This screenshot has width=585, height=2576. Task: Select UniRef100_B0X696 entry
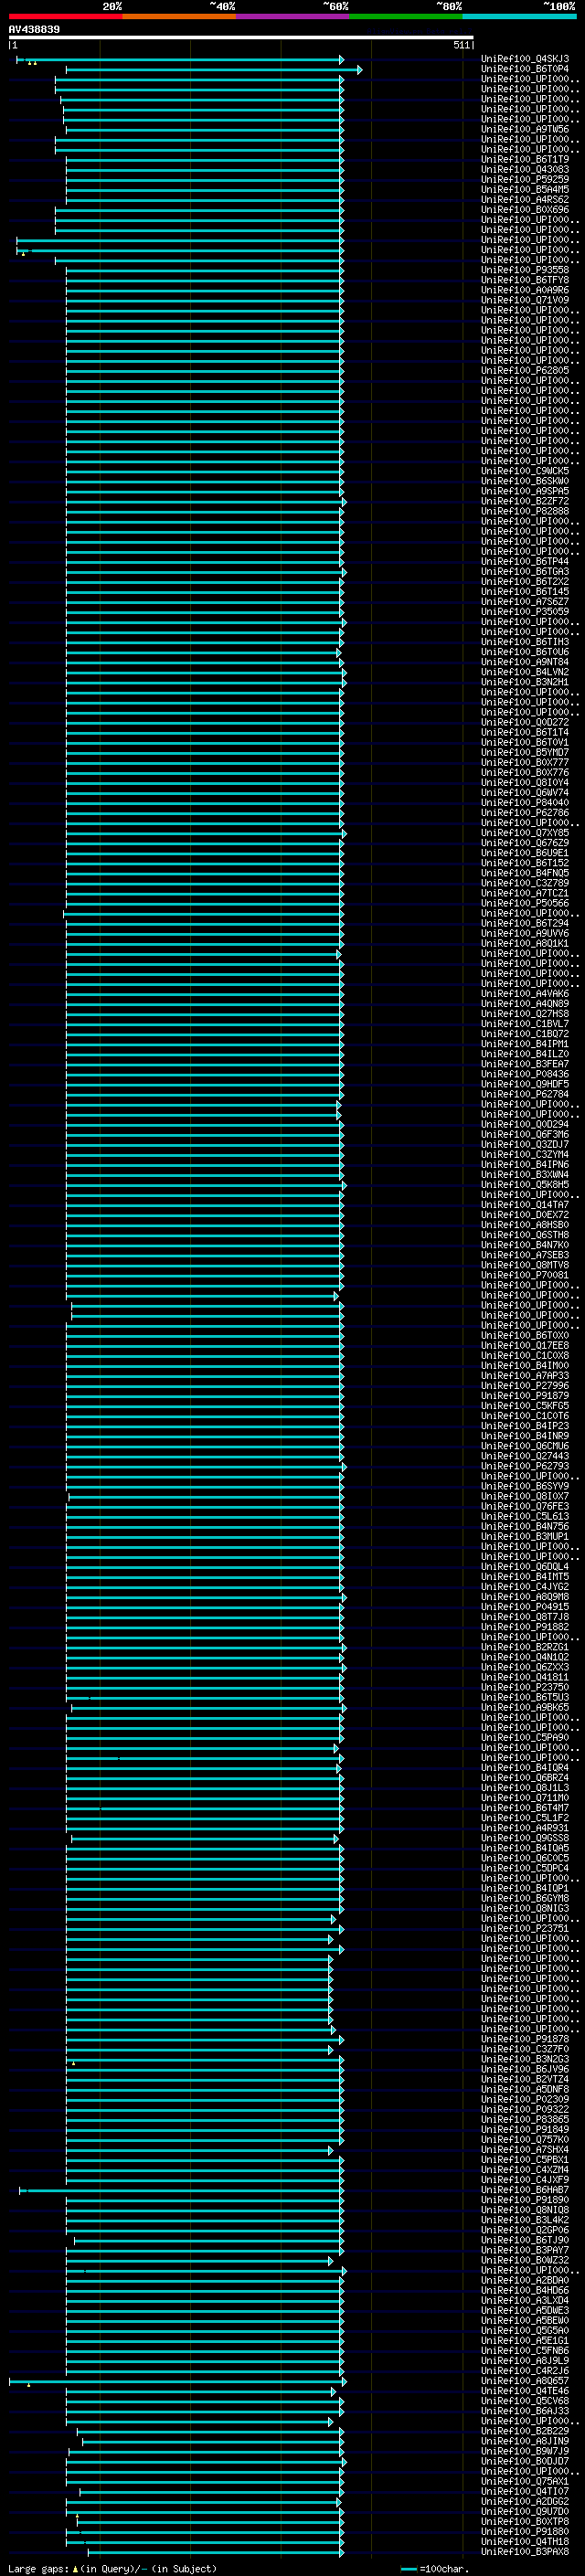coord(525,210)
